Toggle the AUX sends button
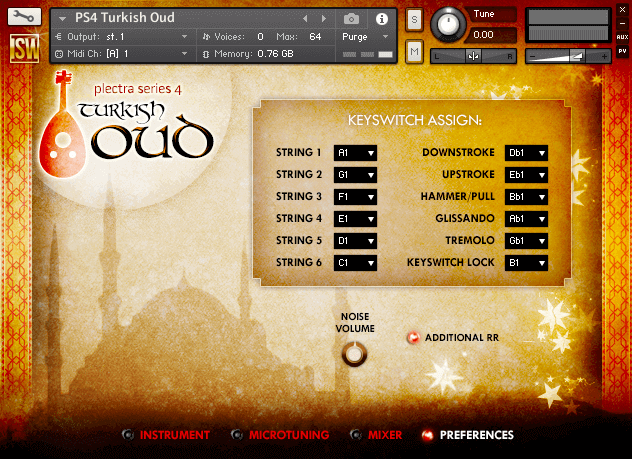Screen dimensions: 632x459 click(x=622, y=37)
